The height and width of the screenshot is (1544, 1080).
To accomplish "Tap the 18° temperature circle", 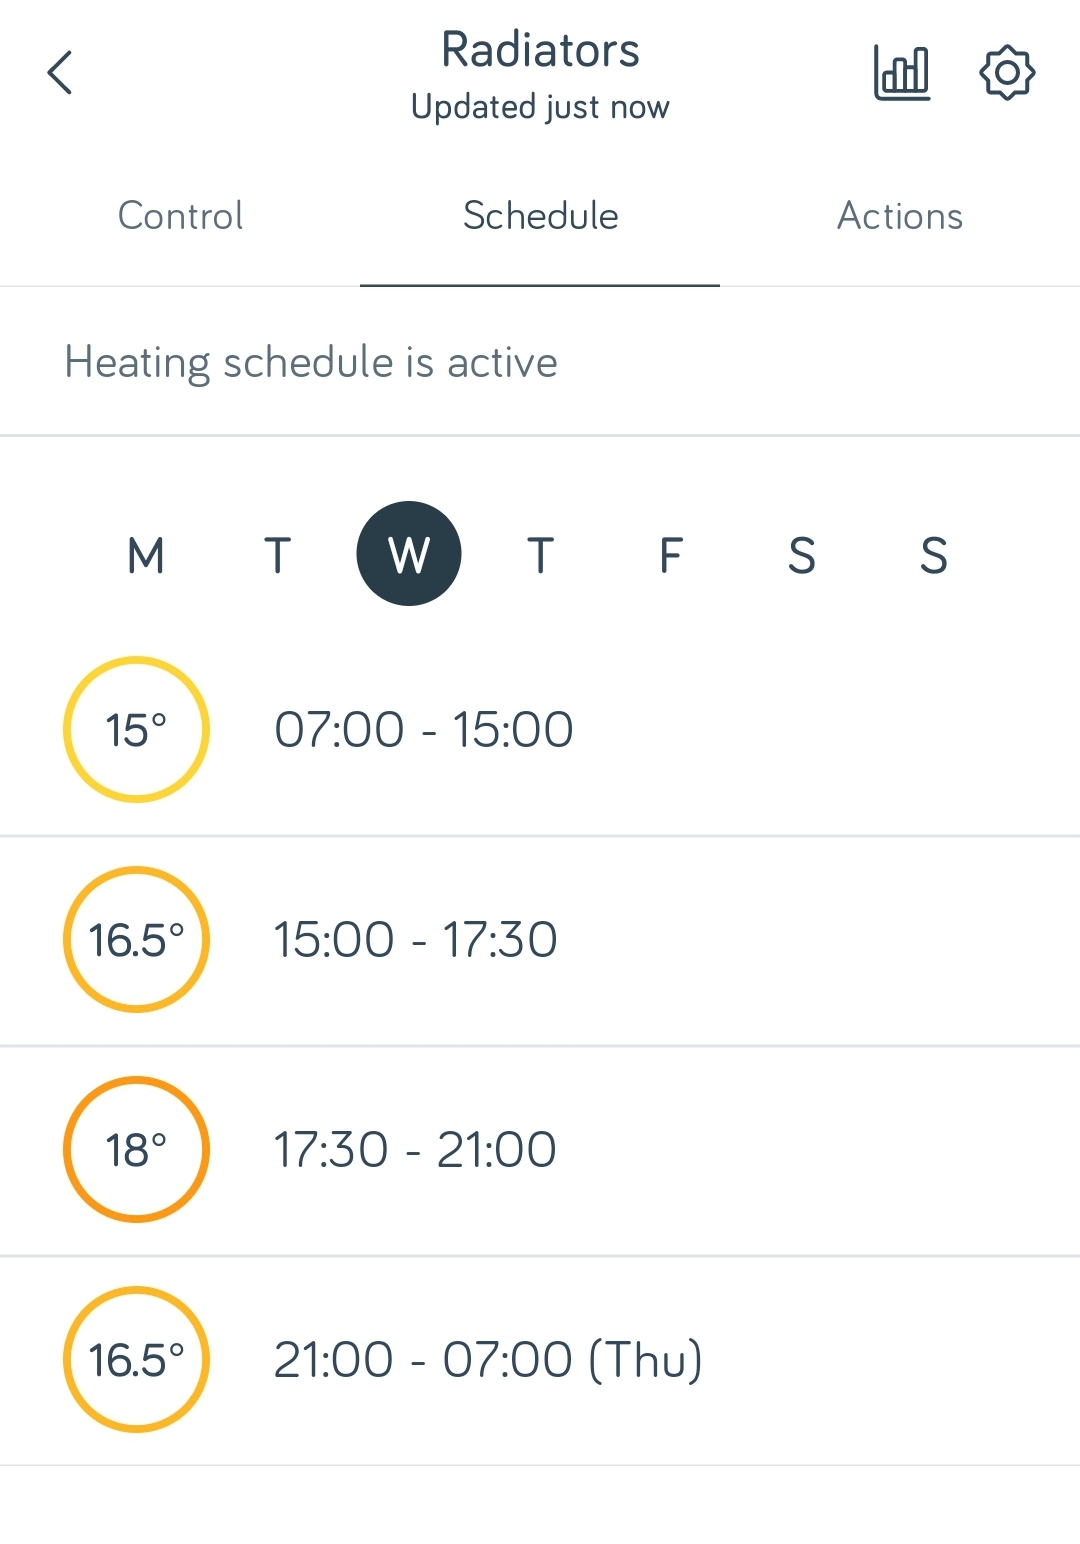I will point(136,1150).
